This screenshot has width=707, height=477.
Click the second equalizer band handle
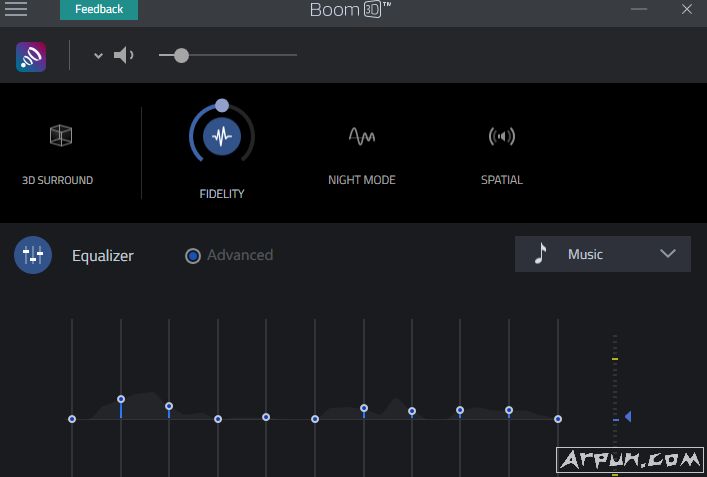coord(121,399)
